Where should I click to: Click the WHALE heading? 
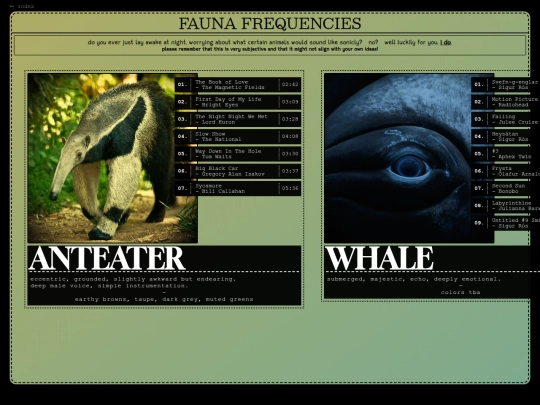coord(379,258)
